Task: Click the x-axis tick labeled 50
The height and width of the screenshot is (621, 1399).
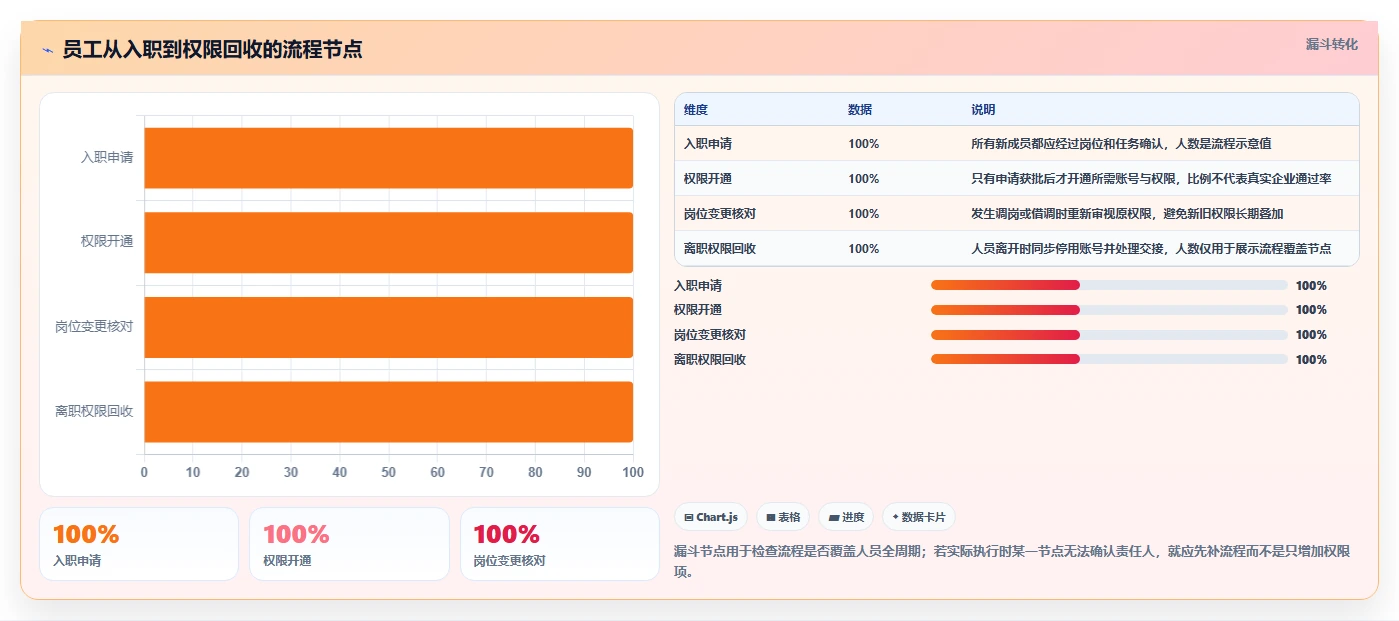Action: point(388,472)
